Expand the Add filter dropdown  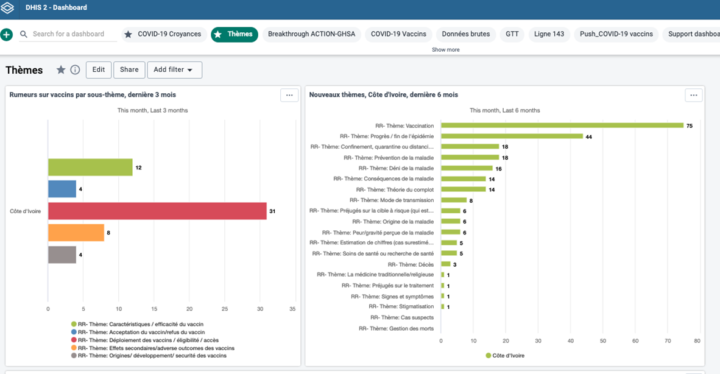click(174, 70)
